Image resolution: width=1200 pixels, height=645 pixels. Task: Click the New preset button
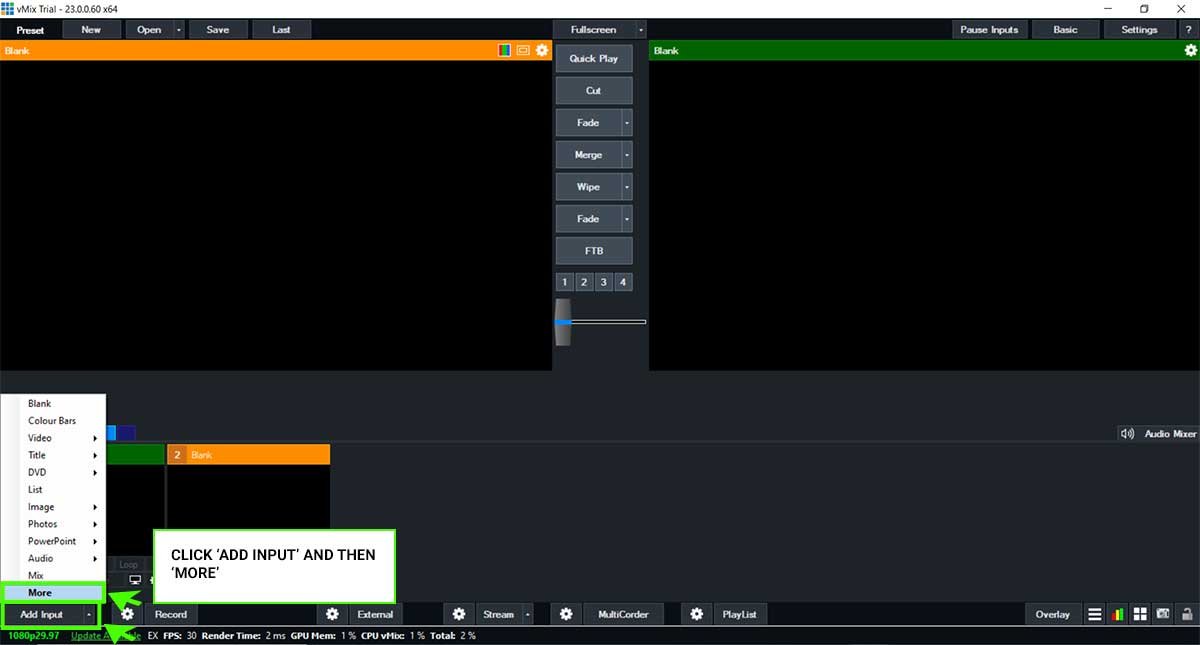[x=91, y=30]
